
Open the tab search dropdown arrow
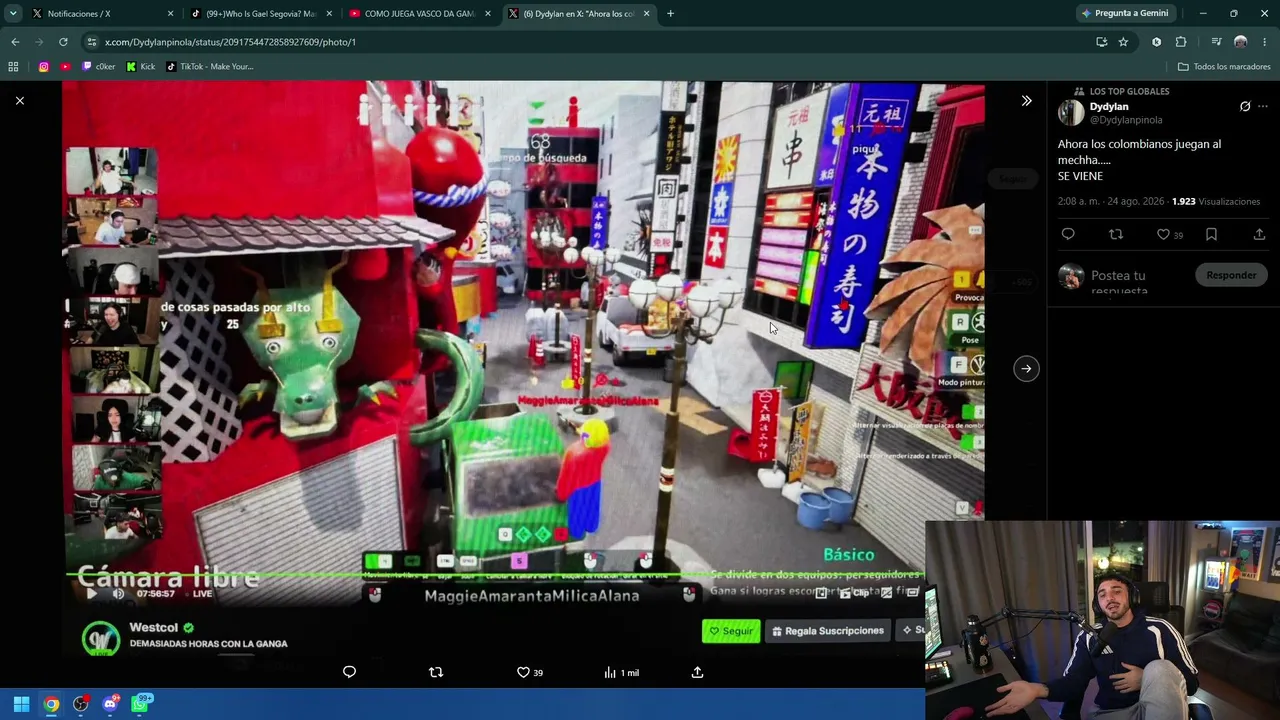13,14
